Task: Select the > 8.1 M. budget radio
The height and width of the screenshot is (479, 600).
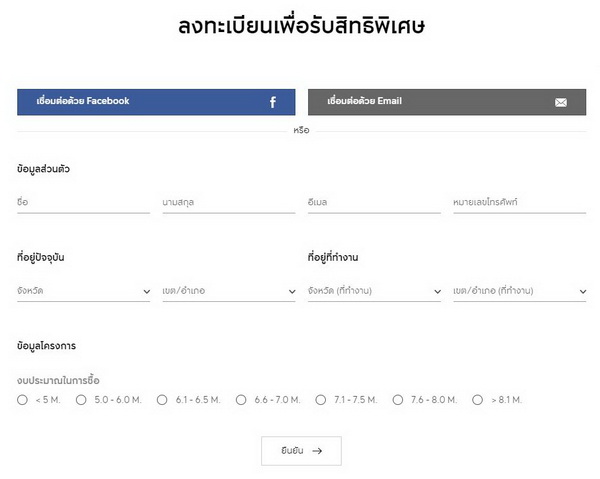Action: pos(478,400)
